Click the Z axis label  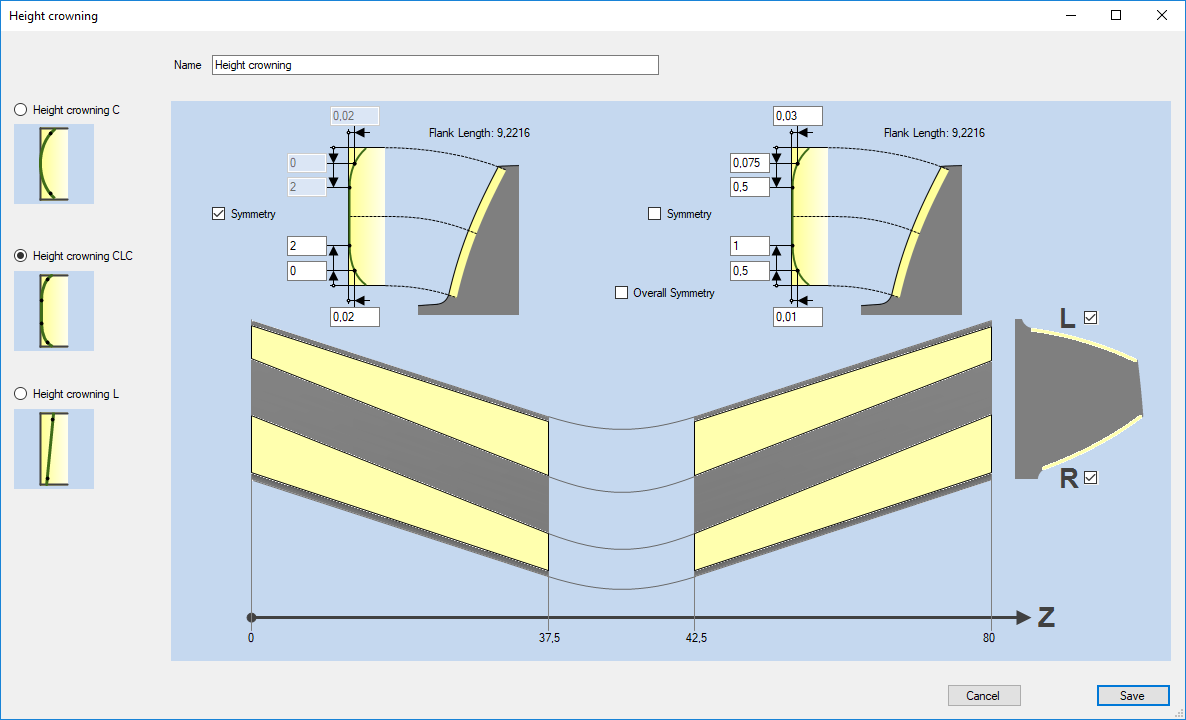tap(1046, 617)
